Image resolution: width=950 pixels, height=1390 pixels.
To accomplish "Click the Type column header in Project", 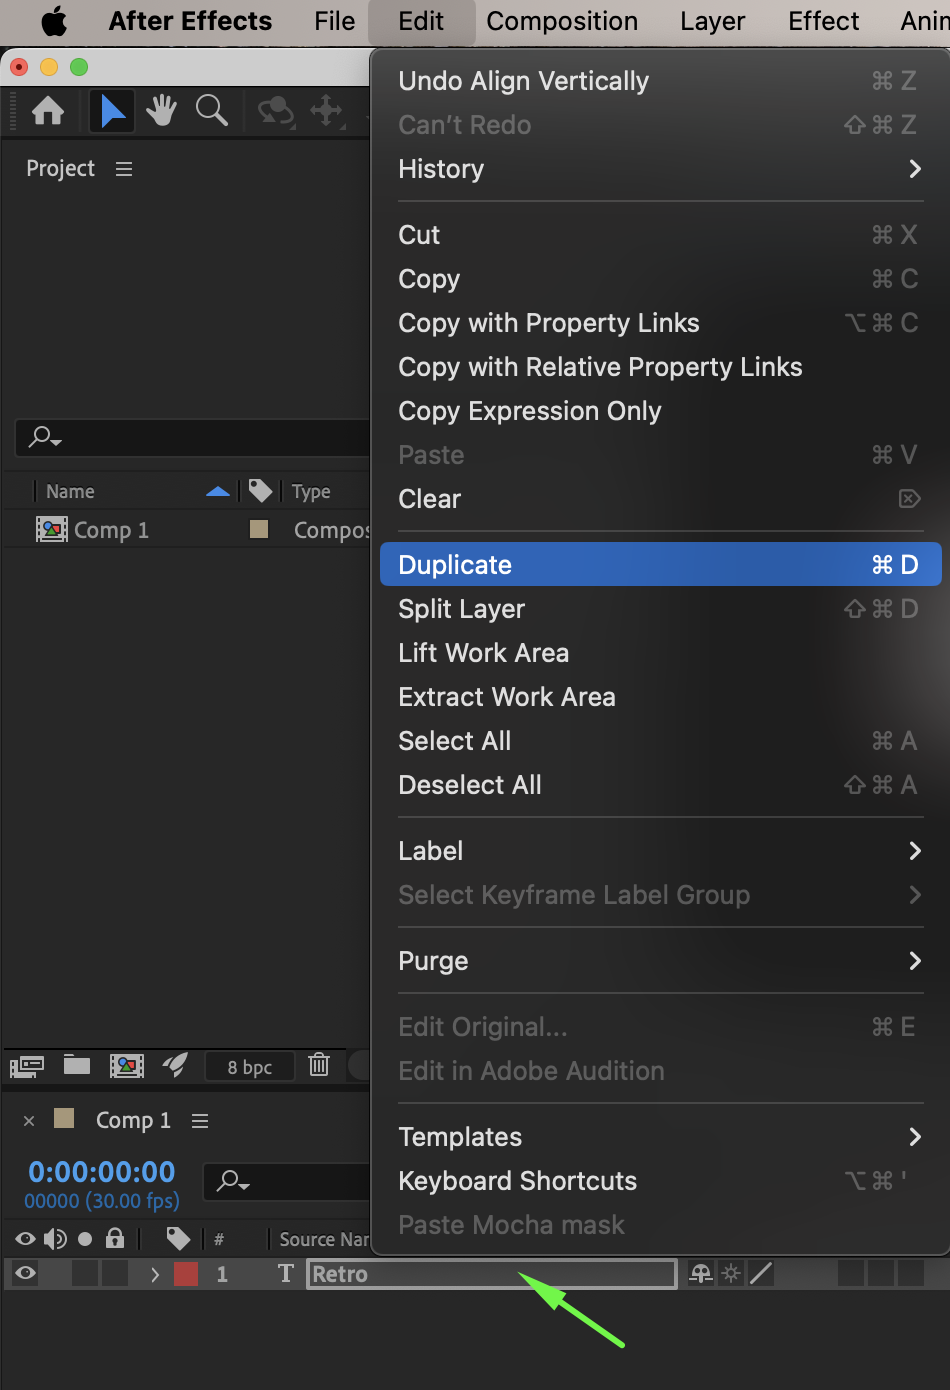I will (x=311, y=491).
